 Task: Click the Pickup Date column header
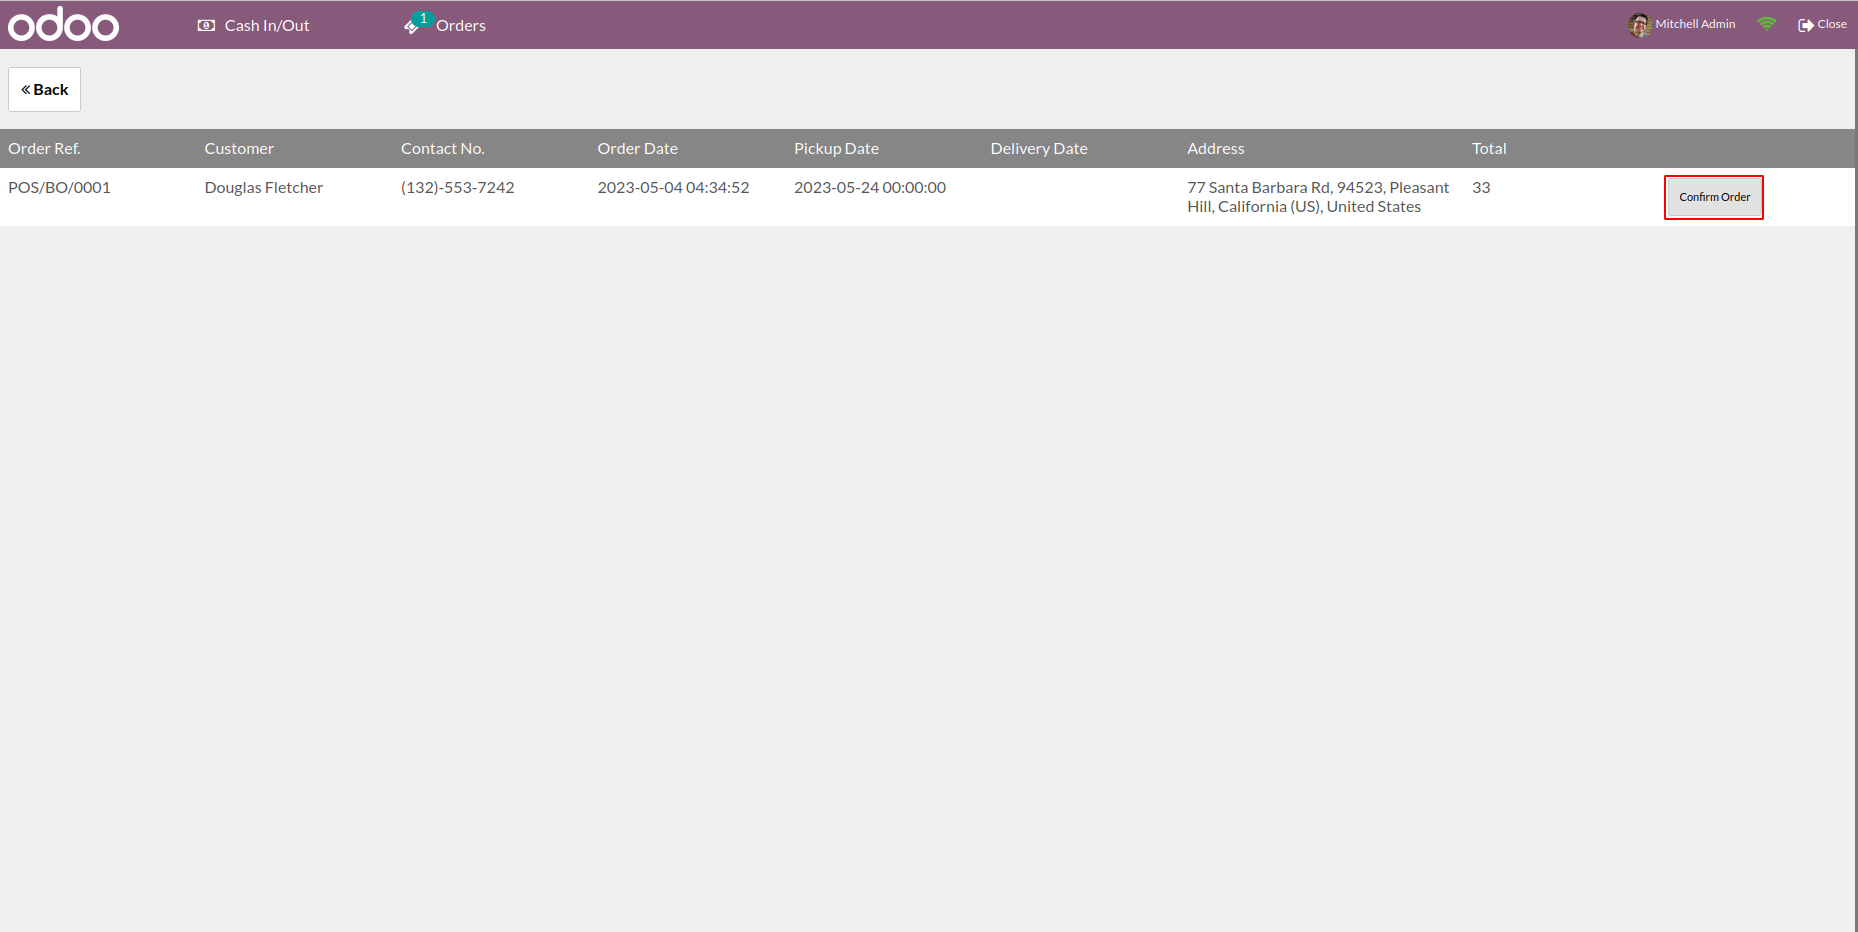point(836,149)
